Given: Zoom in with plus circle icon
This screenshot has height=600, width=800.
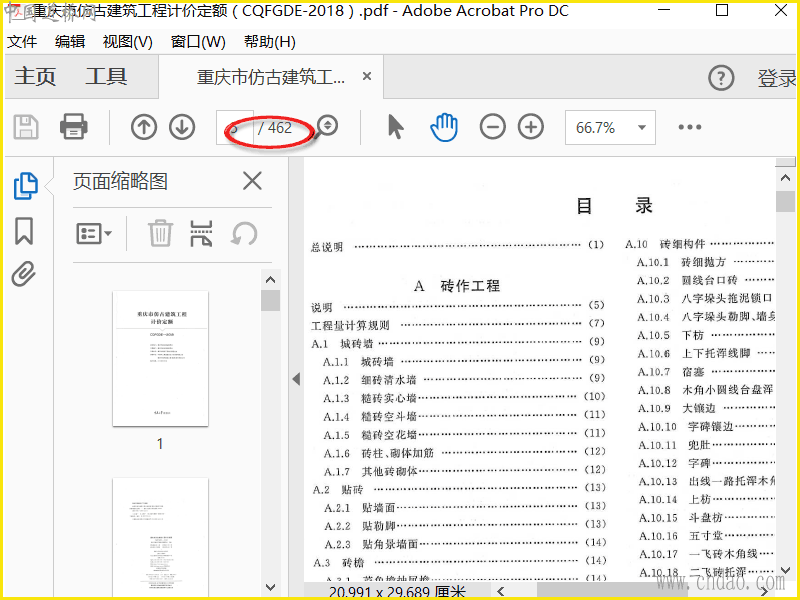Looking at the screenshot, I should click(531, 127).
